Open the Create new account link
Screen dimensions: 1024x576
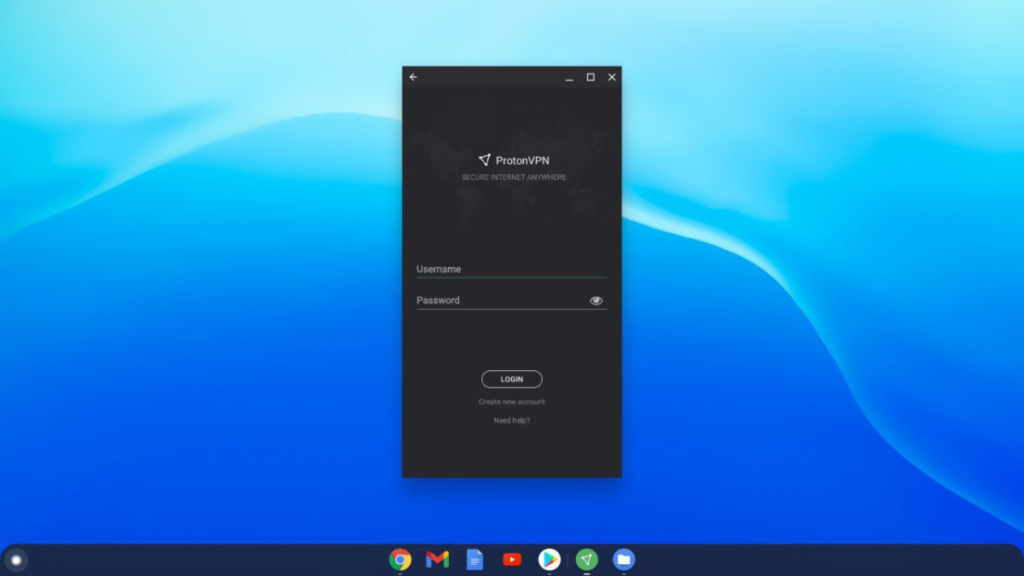tap(511, 402)
